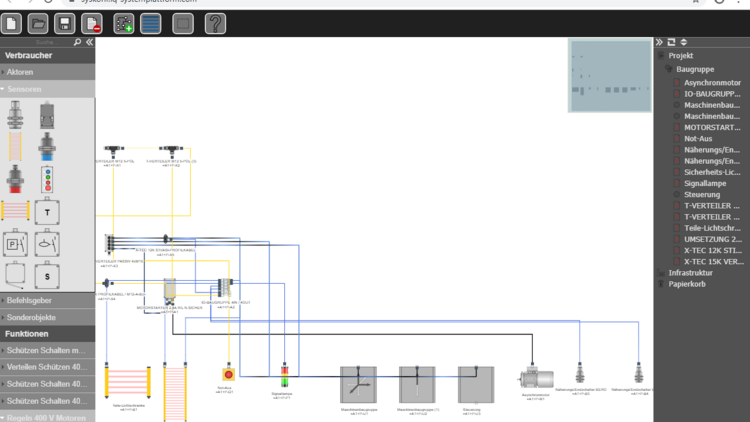Choose the 'T' box component in the palette
The image size is (750, 422).
[x=47, y=211]
